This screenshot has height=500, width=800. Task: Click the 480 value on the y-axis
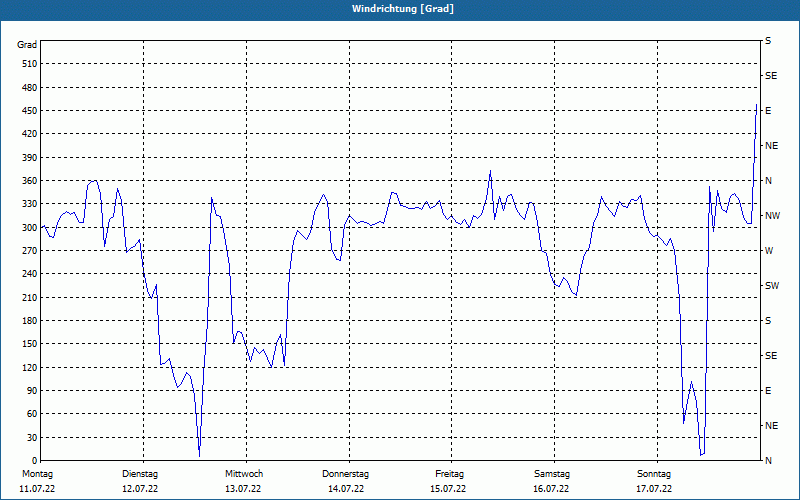click(30, 88)
